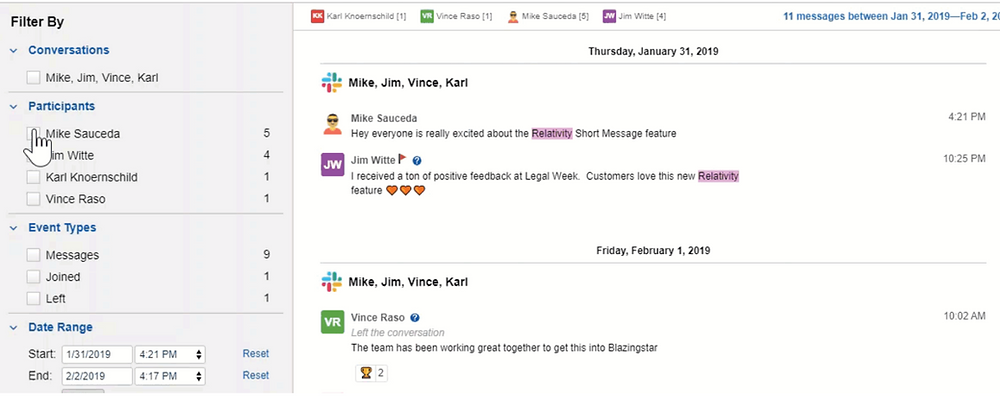Click the red KK Karl Knoernschild badge
The image size is (1000, 410).
click(x=318, y=16)
